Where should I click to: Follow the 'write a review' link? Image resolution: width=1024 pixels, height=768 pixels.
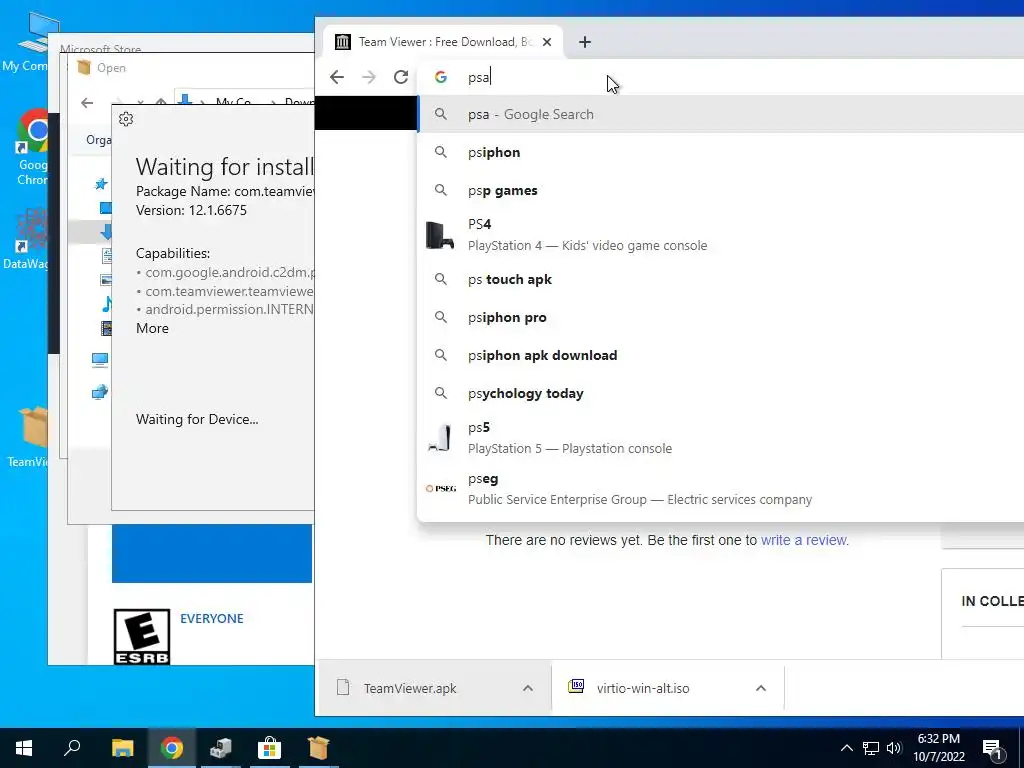click(x=804, y=540)
